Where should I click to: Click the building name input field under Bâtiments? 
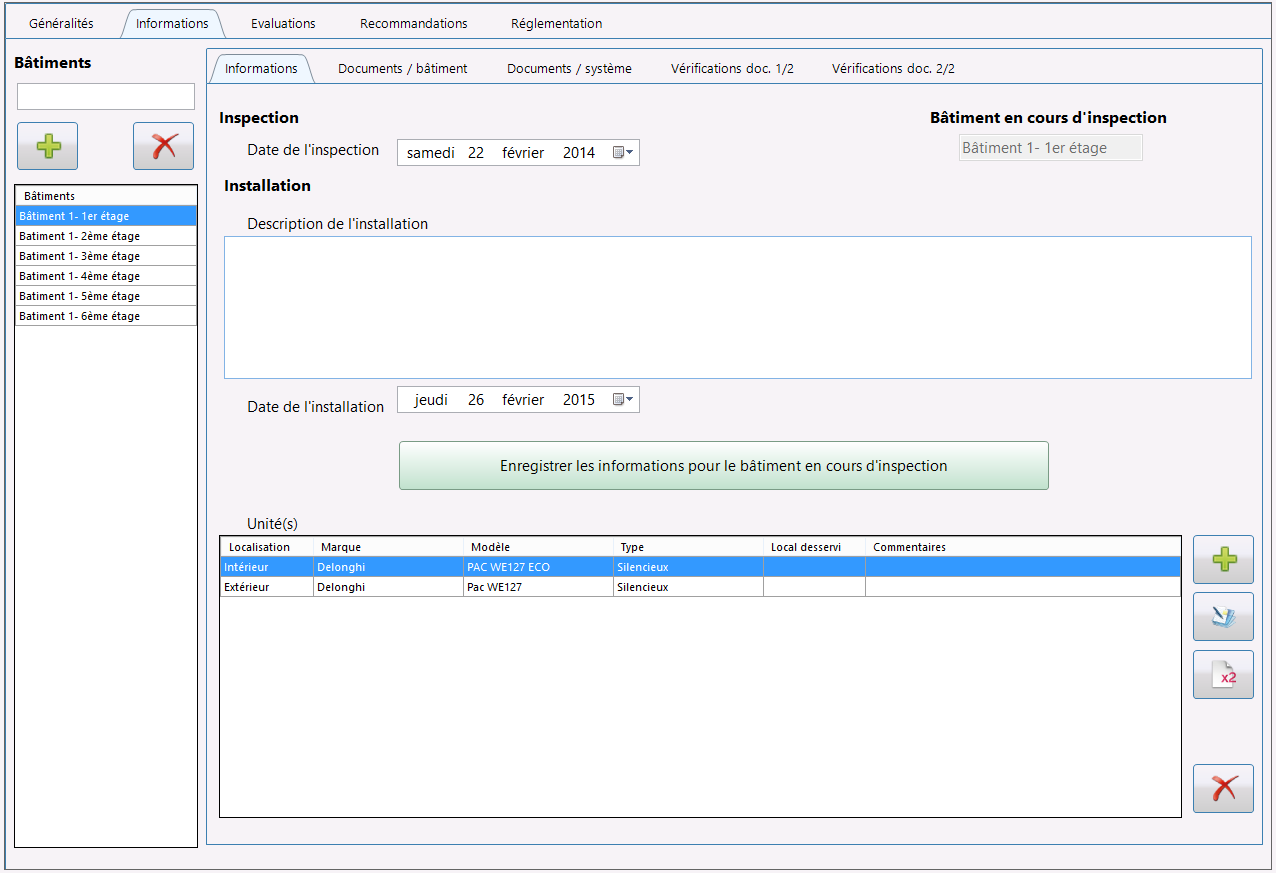click(x=106, y=97)
